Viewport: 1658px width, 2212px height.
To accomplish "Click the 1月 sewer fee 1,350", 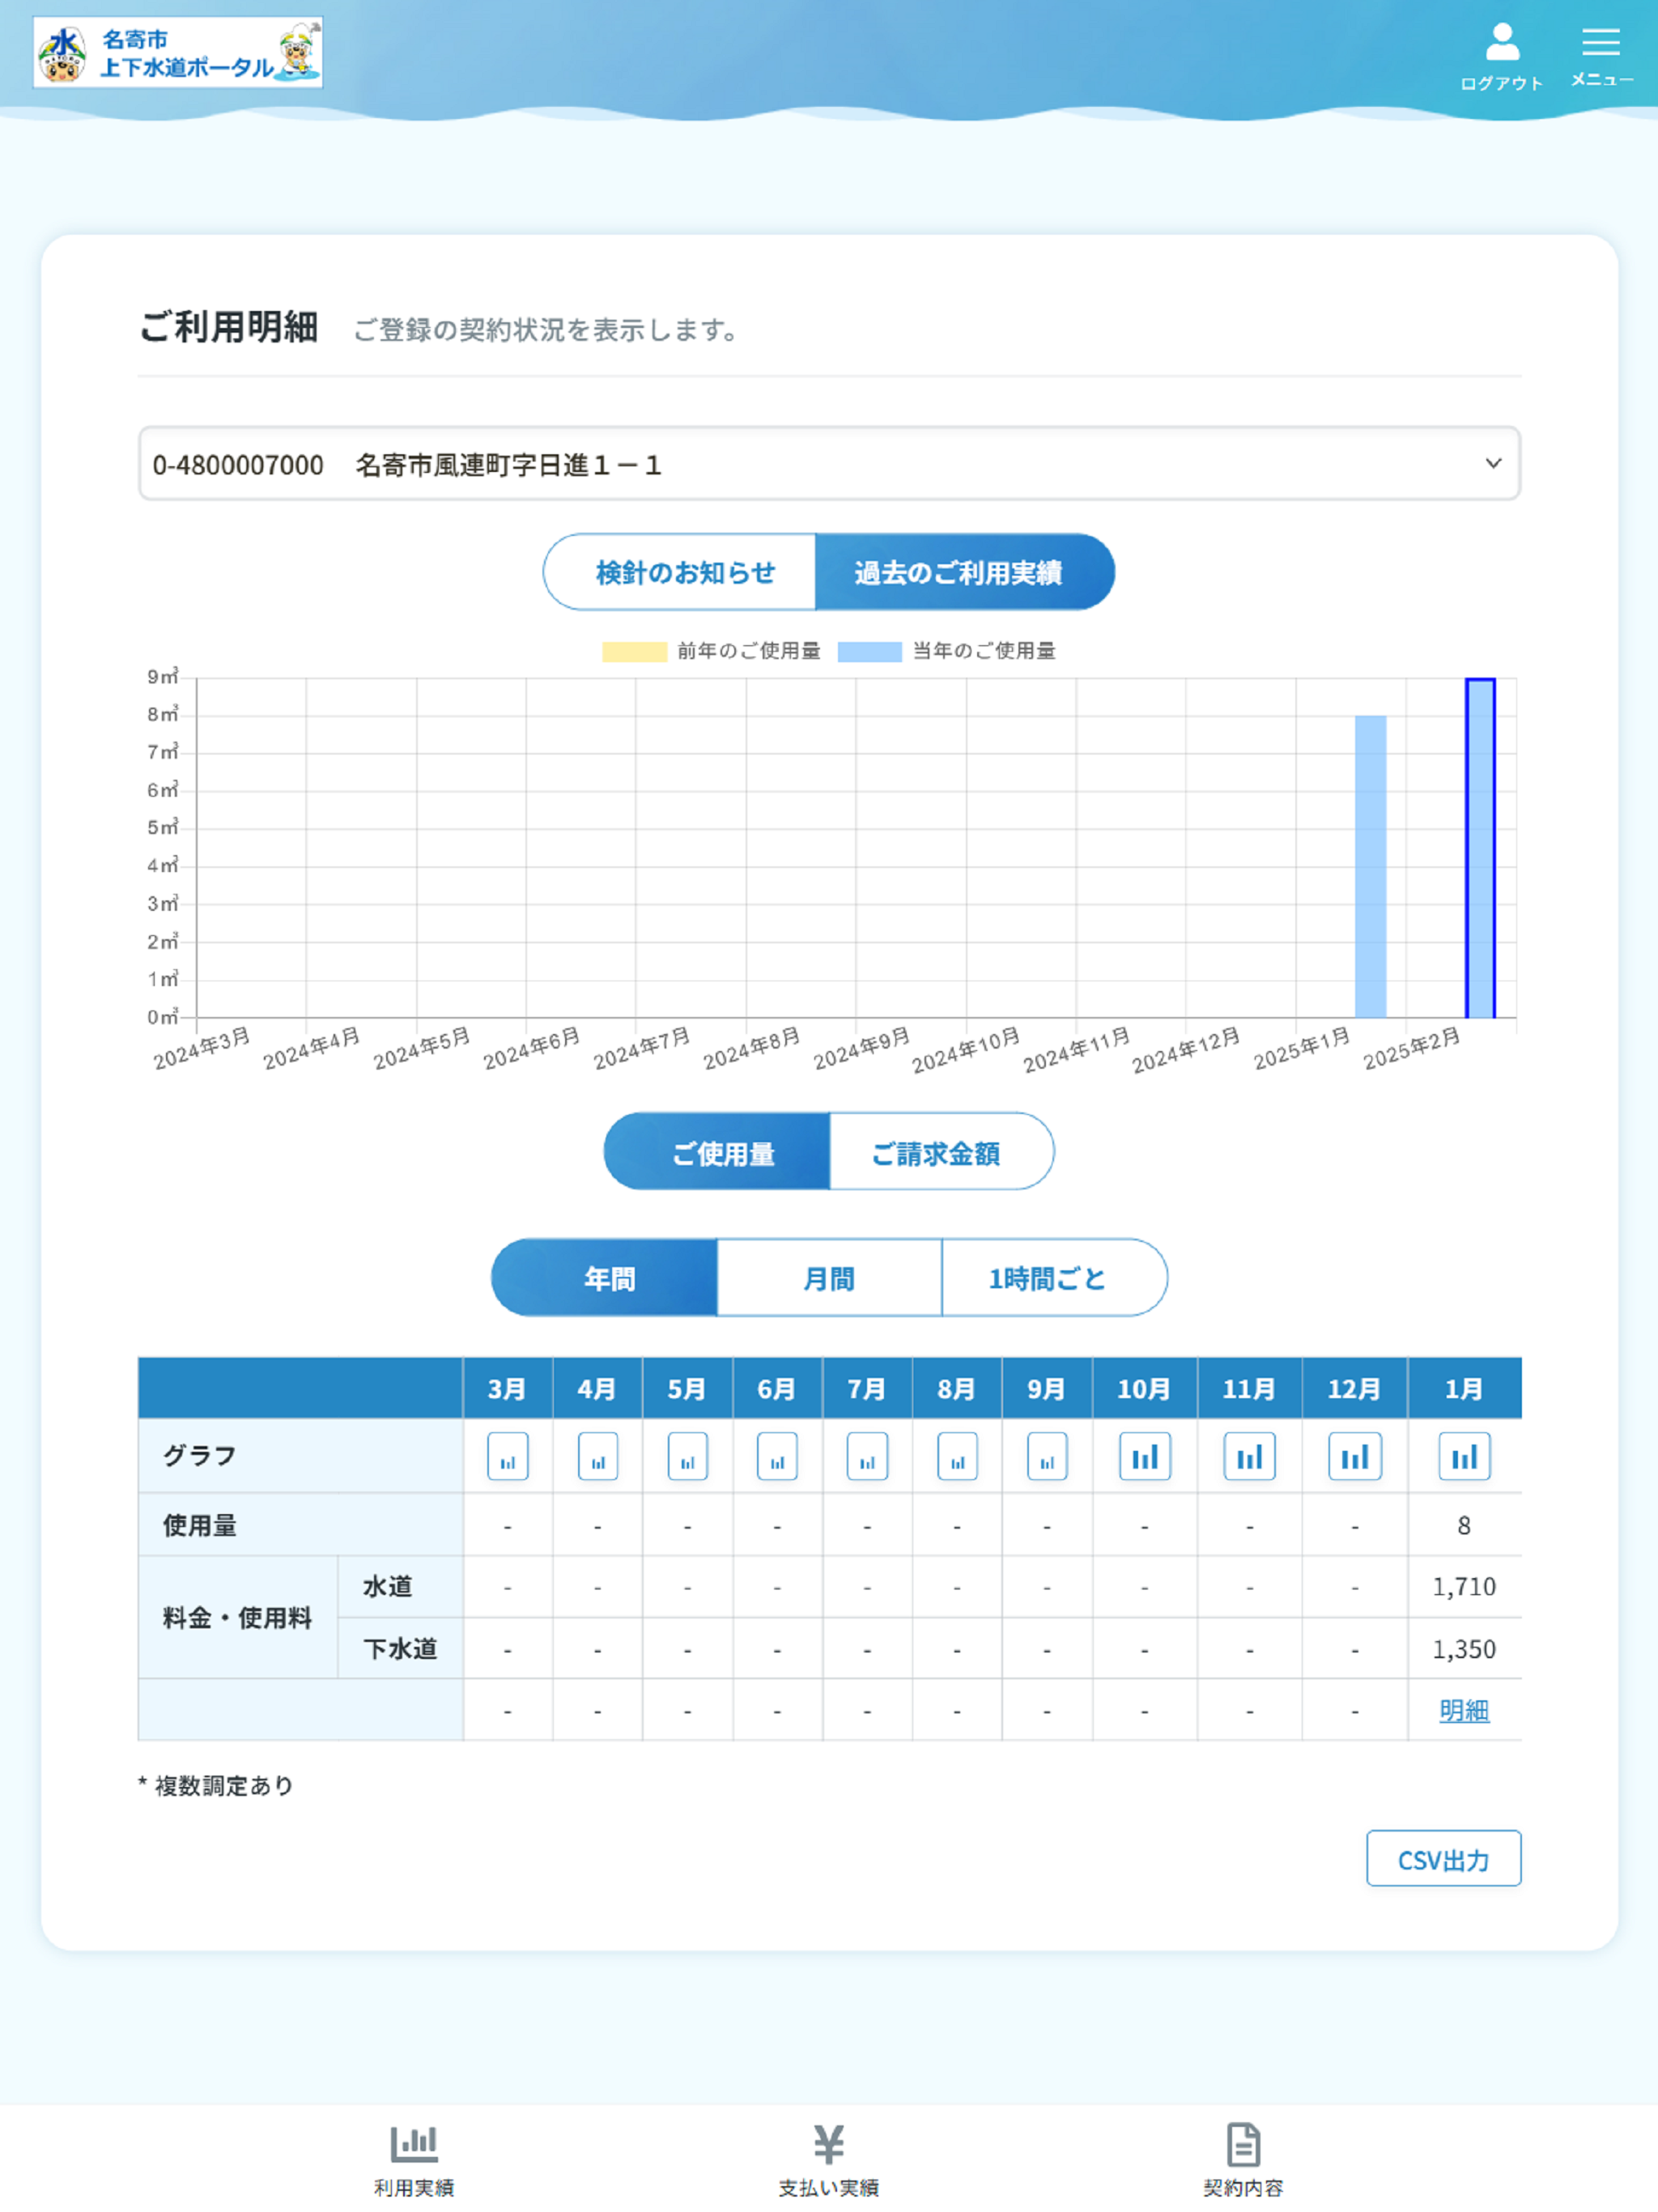I will pos(1464,1649).
